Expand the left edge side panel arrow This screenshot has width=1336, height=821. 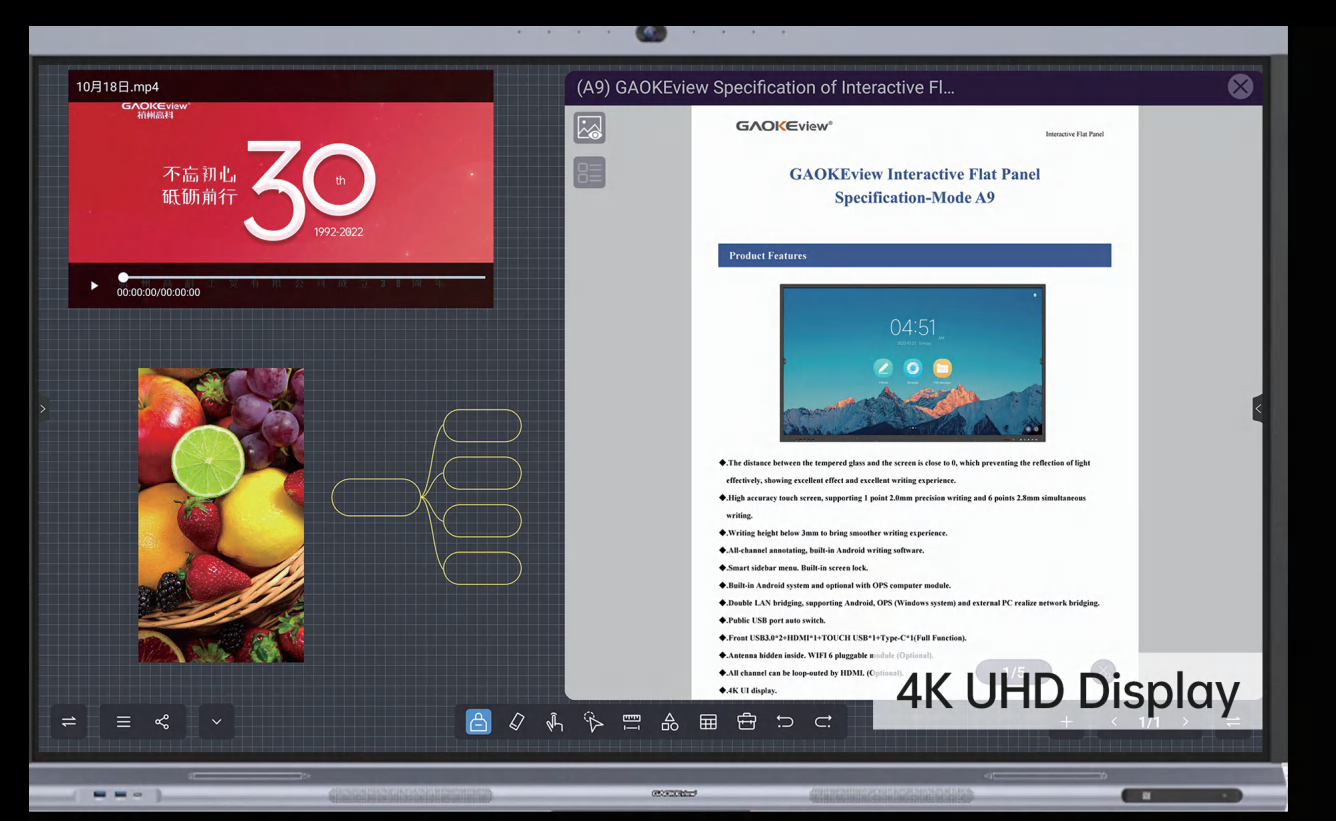pos(43,408)
